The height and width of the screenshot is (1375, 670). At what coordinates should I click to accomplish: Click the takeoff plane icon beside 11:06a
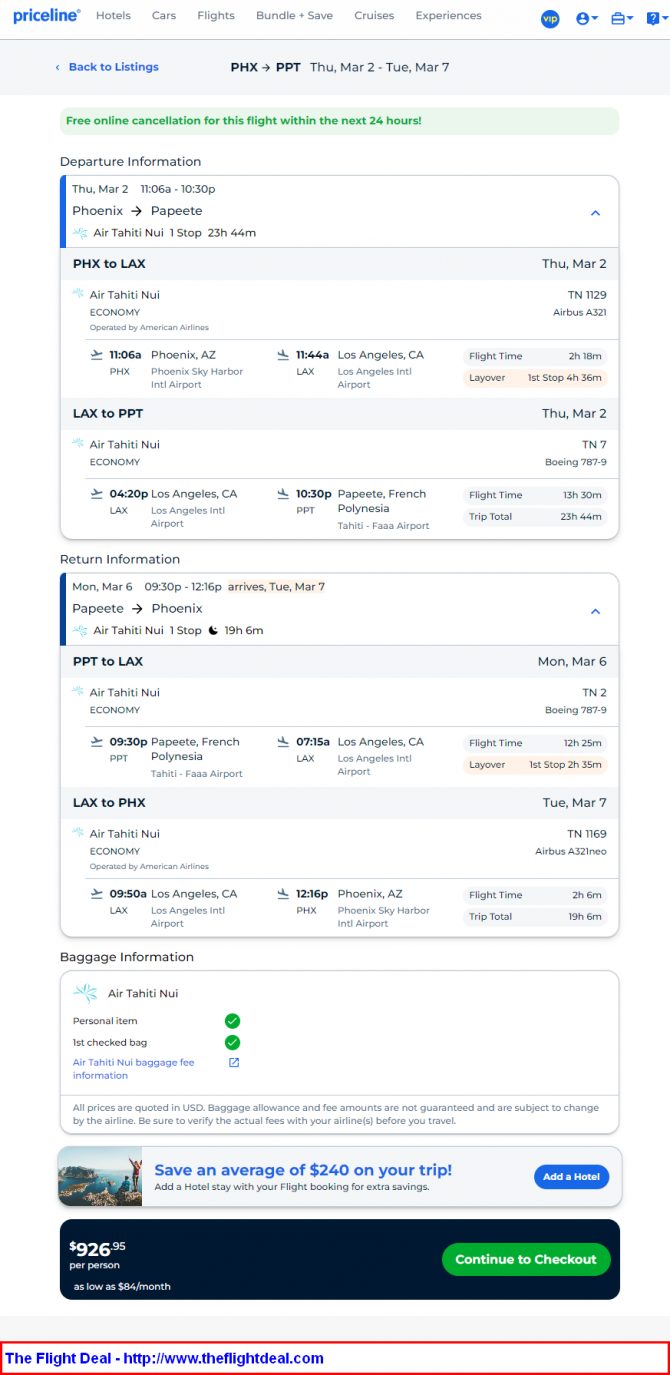pos(96,355)
